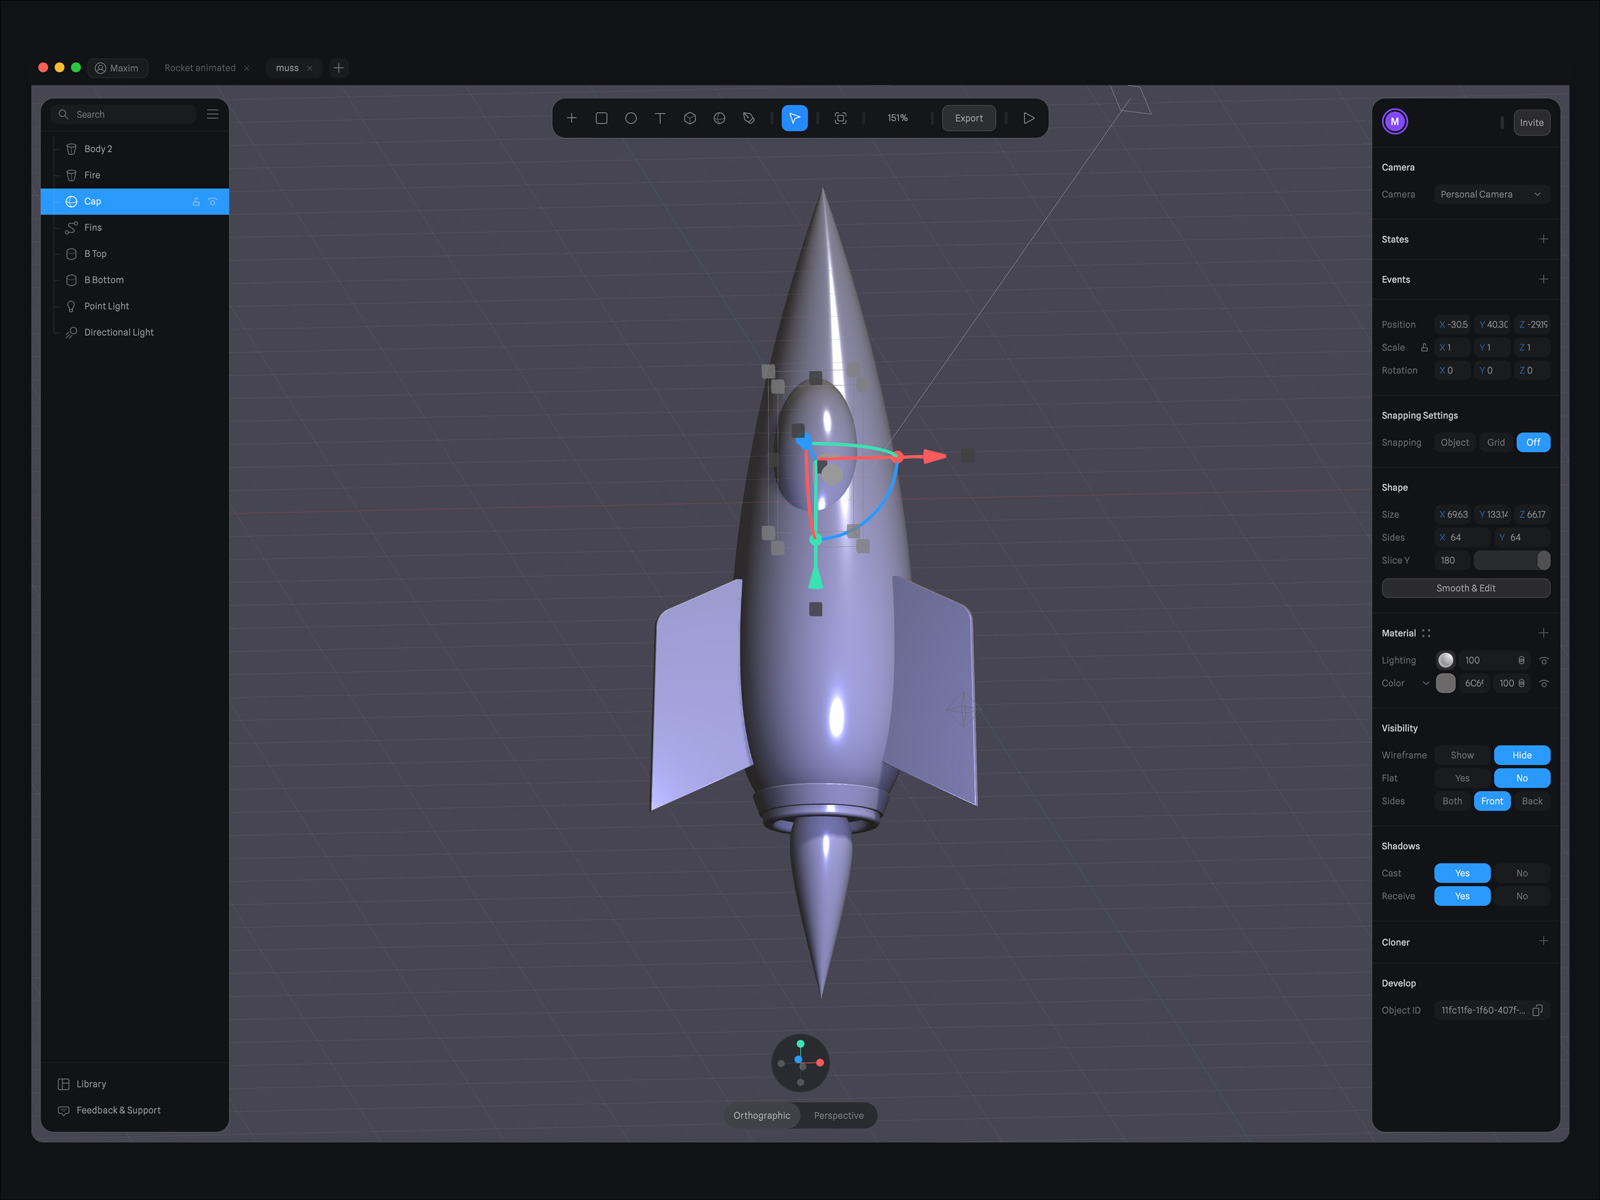Turn snapping Off in Snapping Settings
Screen dimensions: 1600x1200
coord(1533,442)
